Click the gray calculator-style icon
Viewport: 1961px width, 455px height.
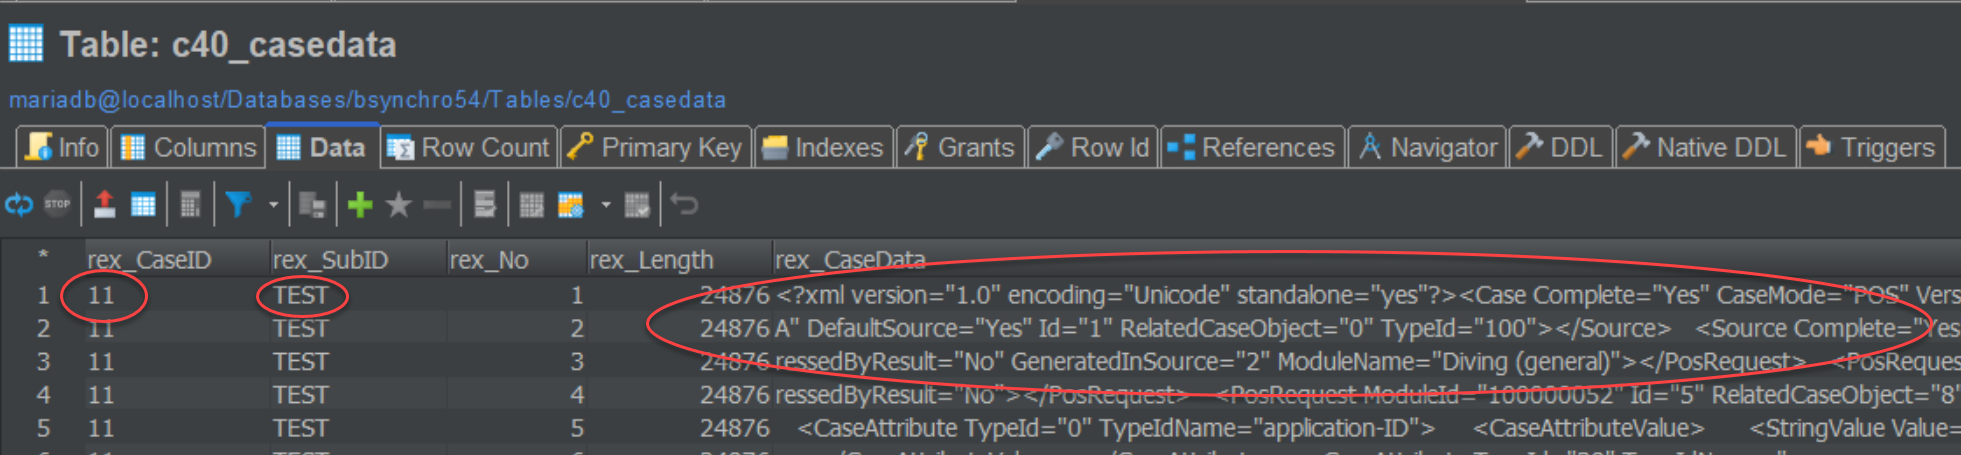point(190,205)
